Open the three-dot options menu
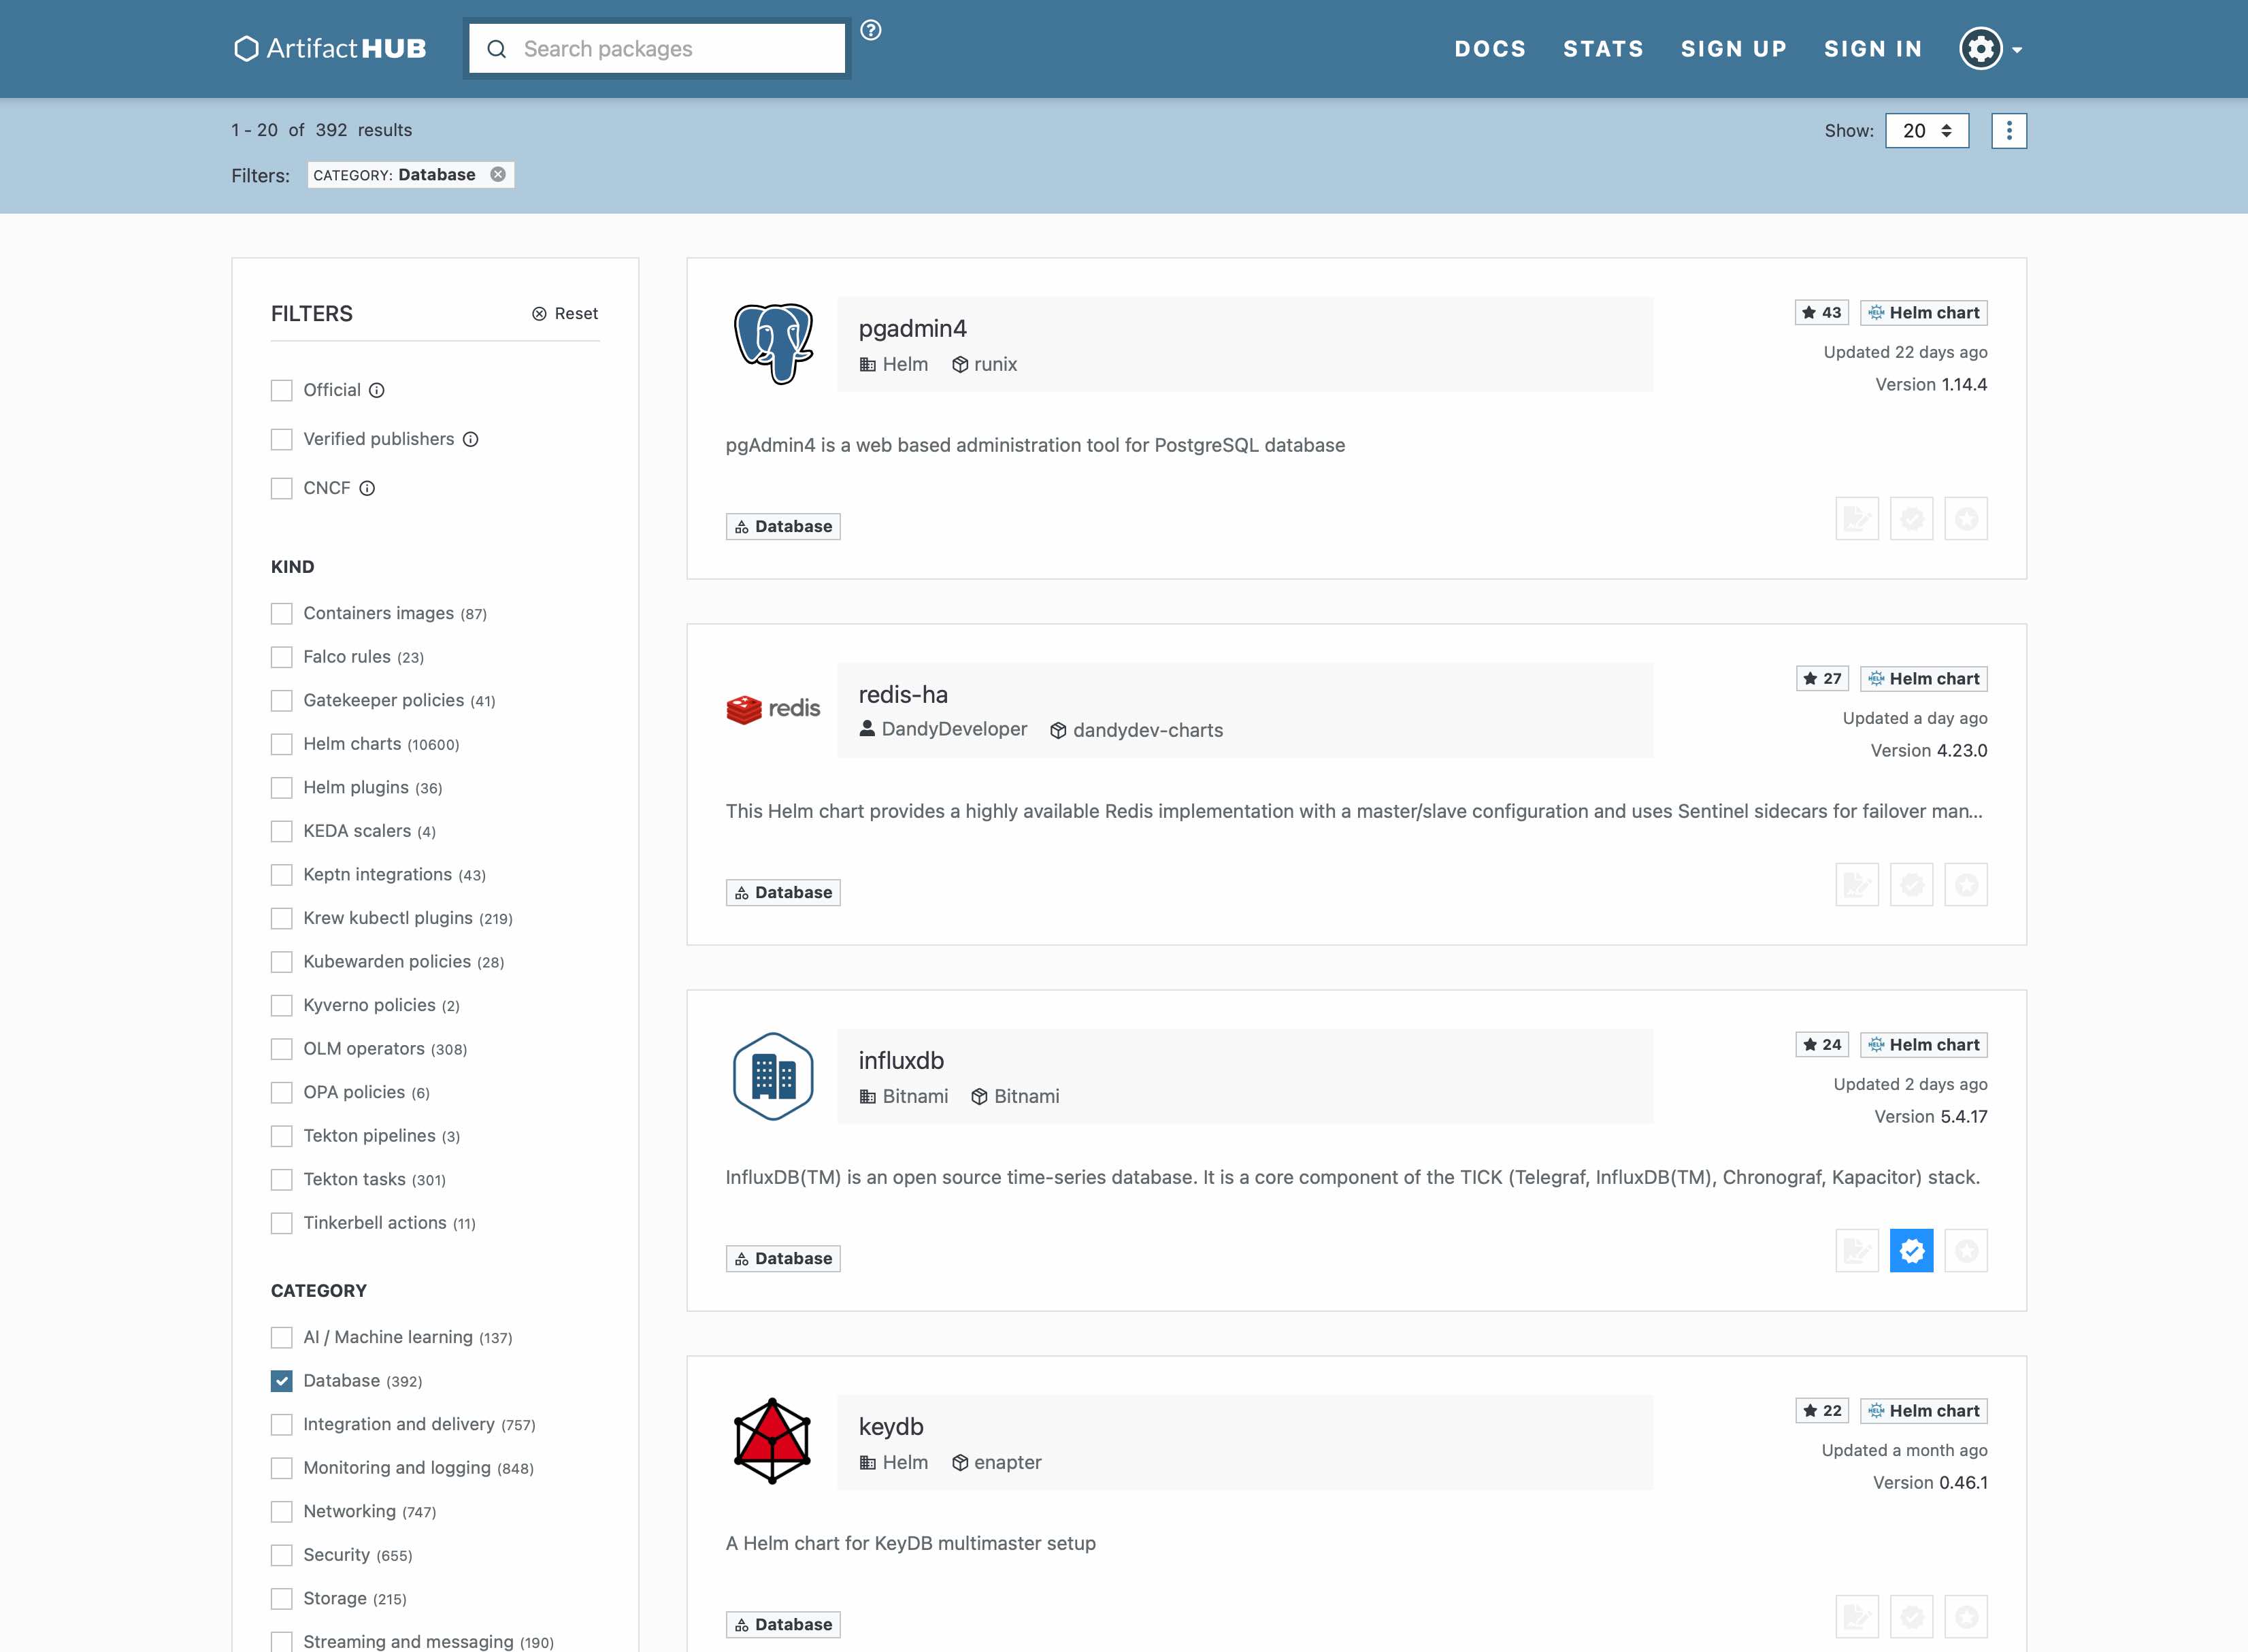 [2008, 131]
